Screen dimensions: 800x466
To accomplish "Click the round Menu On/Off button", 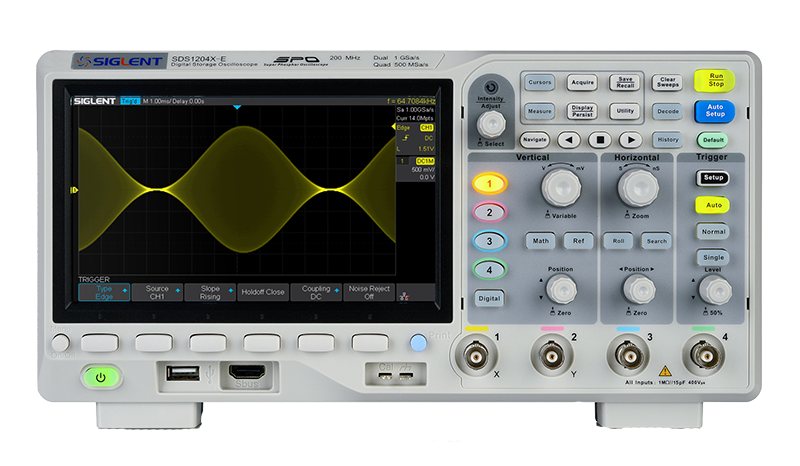I will (60, 342).
